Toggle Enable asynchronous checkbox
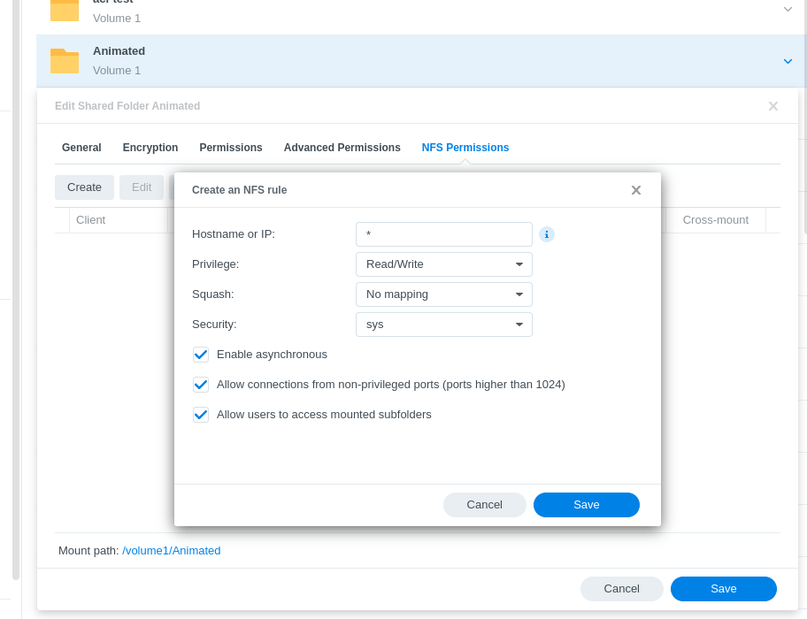 point(201,355)
